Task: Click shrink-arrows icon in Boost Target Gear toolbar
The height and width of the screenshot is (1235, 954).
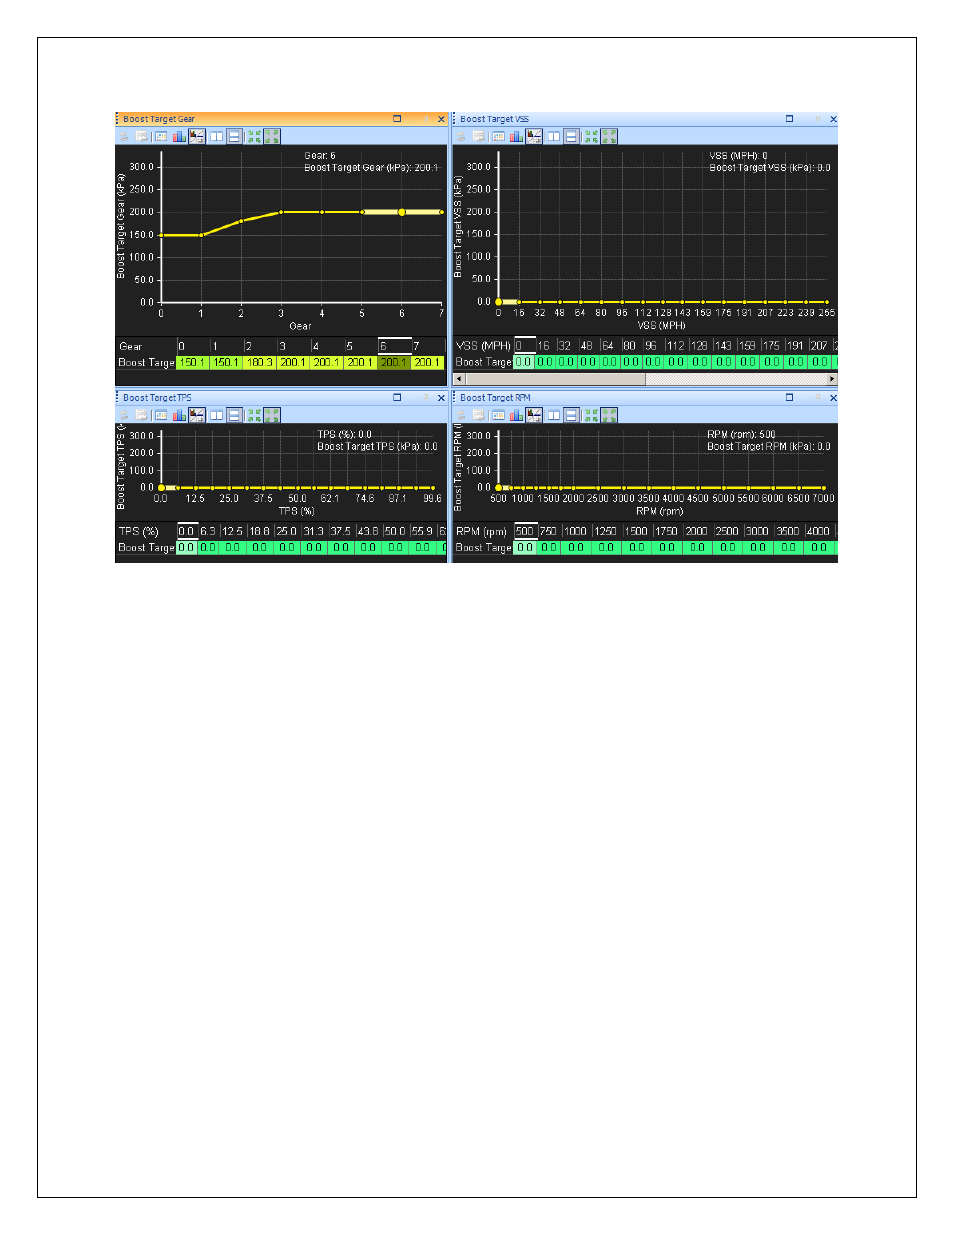Action: [254, 136]
